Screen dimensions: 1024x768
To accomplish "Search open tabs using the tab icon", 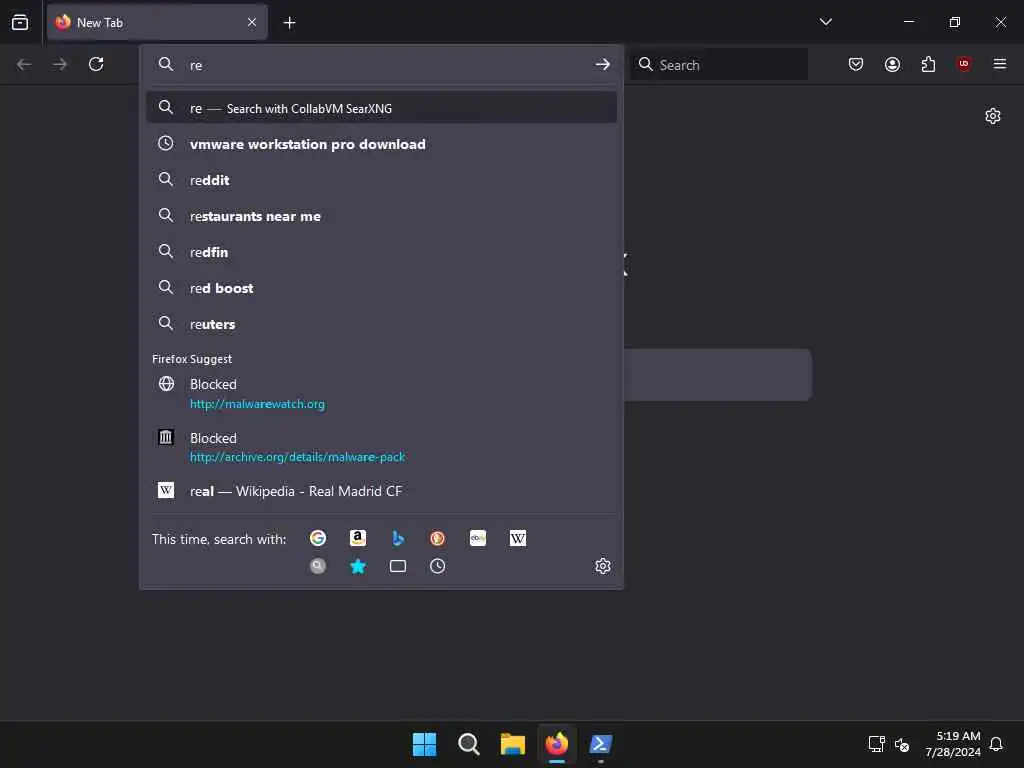I will [398, 566].
